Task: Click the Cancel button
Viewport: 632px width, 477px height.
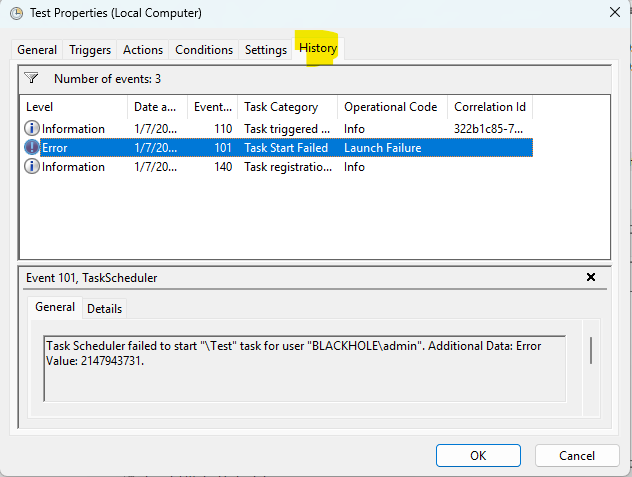Action: click(577, 456)
